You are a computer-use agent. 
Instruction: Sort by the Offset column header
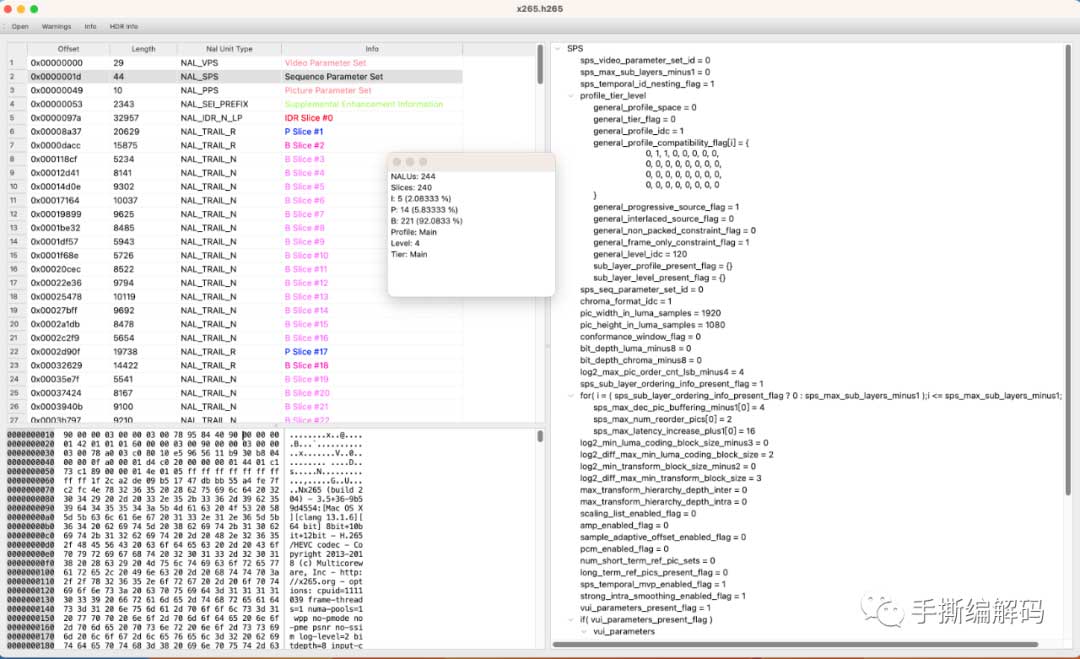point(68,49)
